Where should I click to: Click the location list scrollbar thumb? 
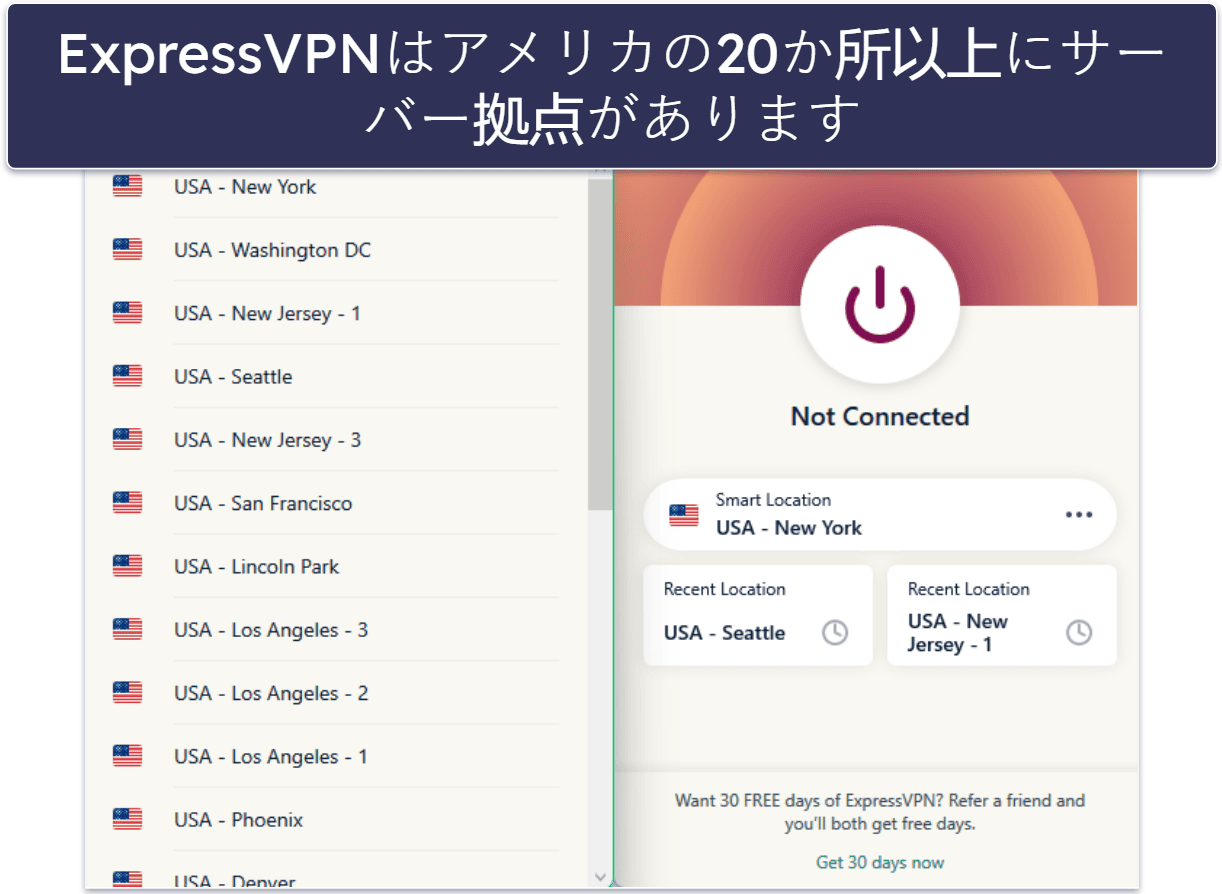600,343
